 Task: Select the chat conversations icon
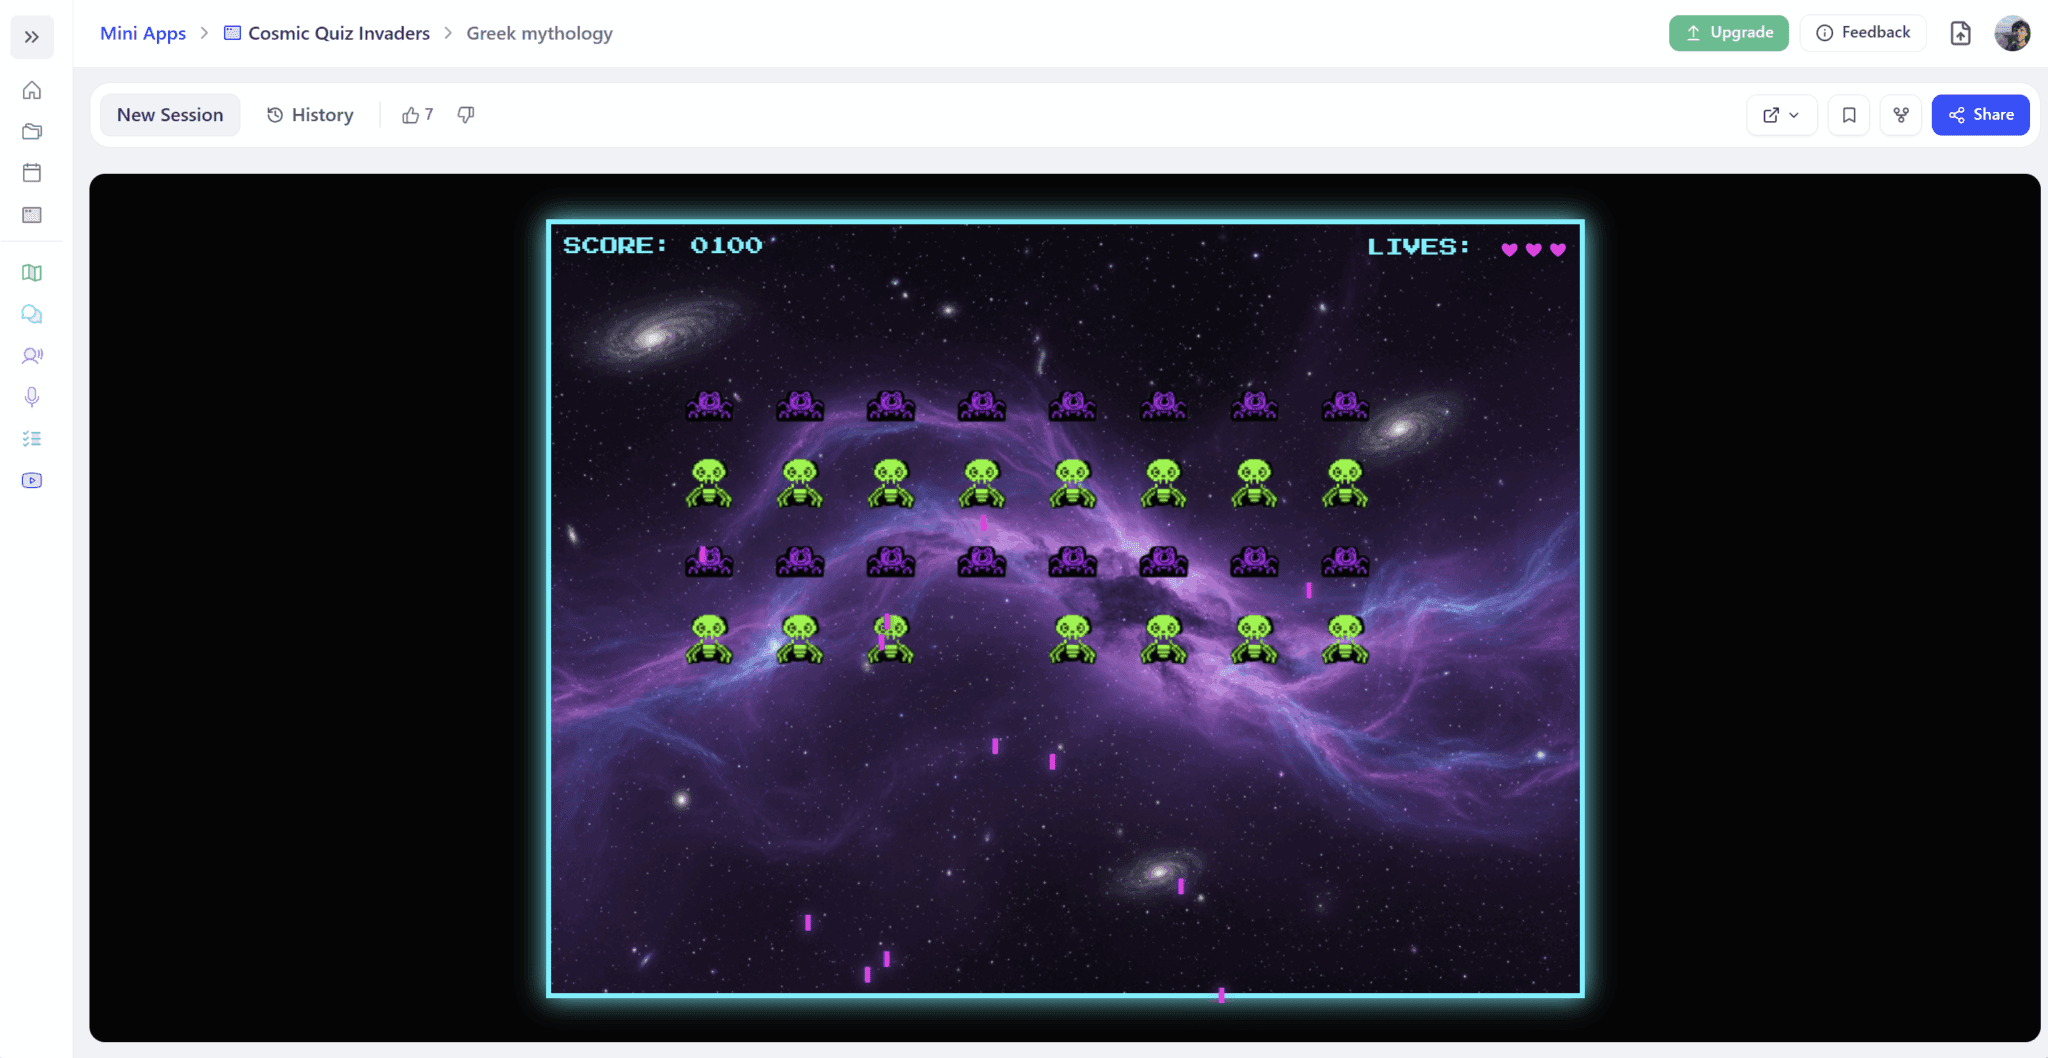[32, 314]
